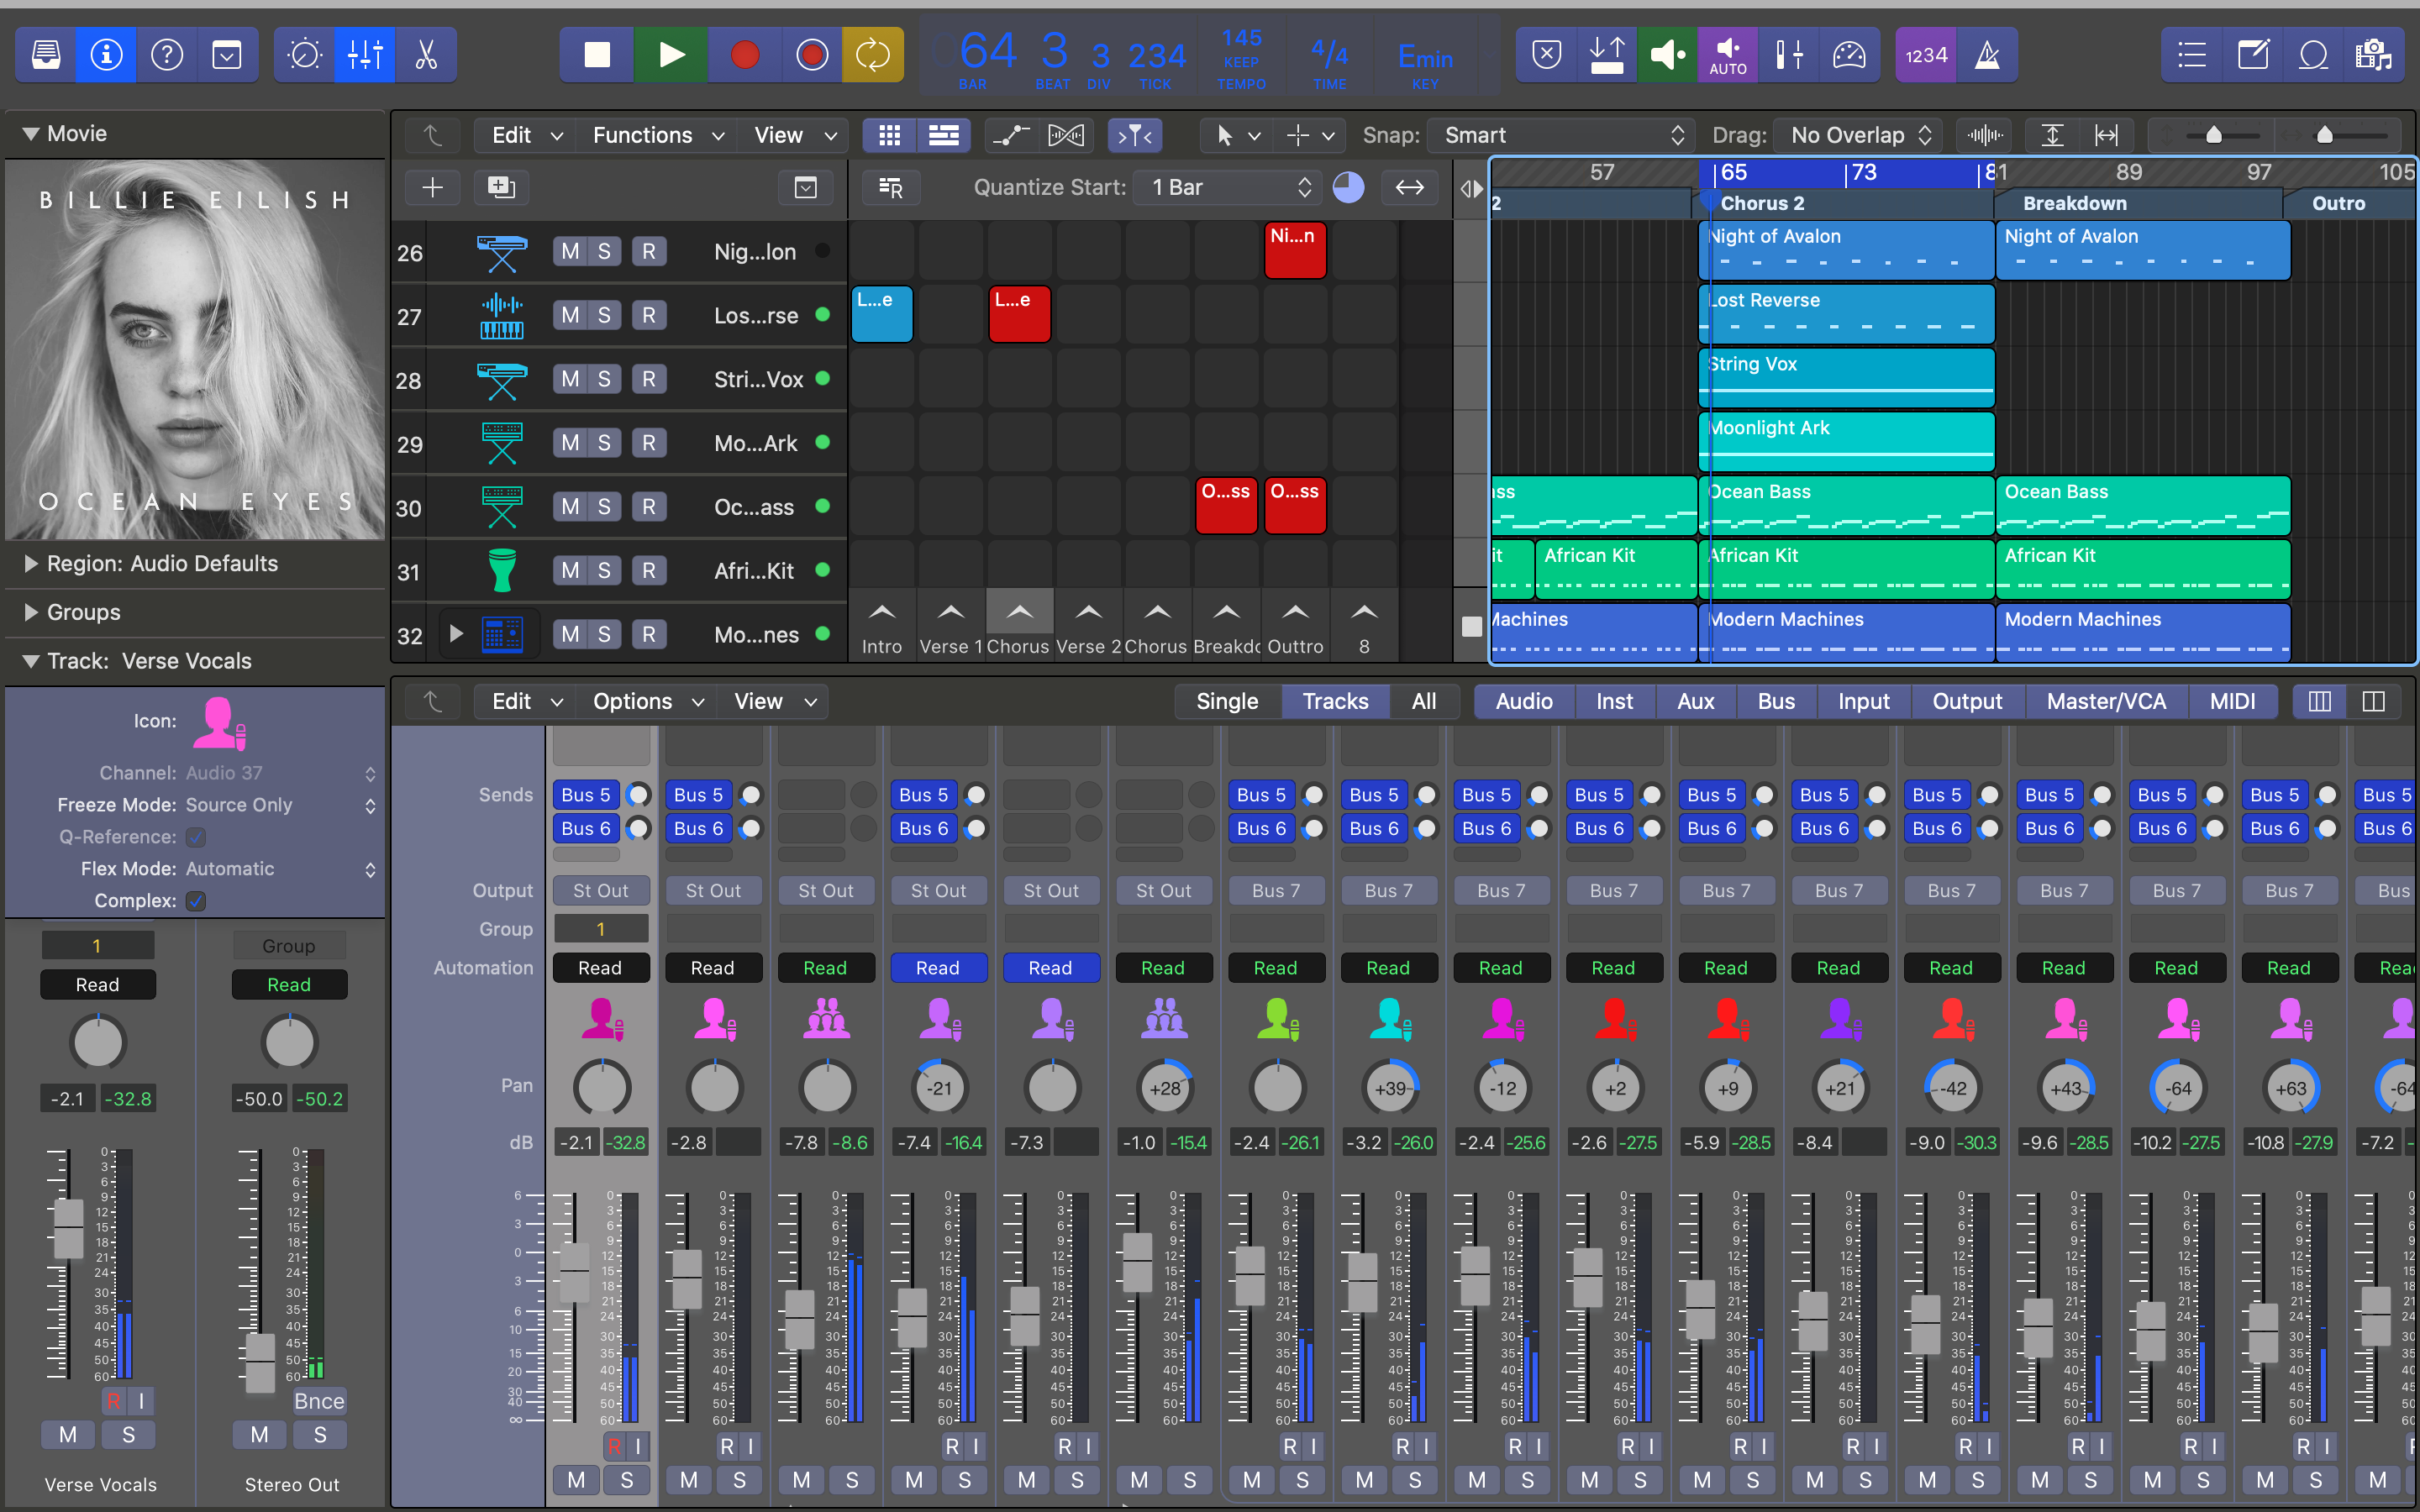
Task: Open the Smart Controls dial button
Action: [304, 55]
